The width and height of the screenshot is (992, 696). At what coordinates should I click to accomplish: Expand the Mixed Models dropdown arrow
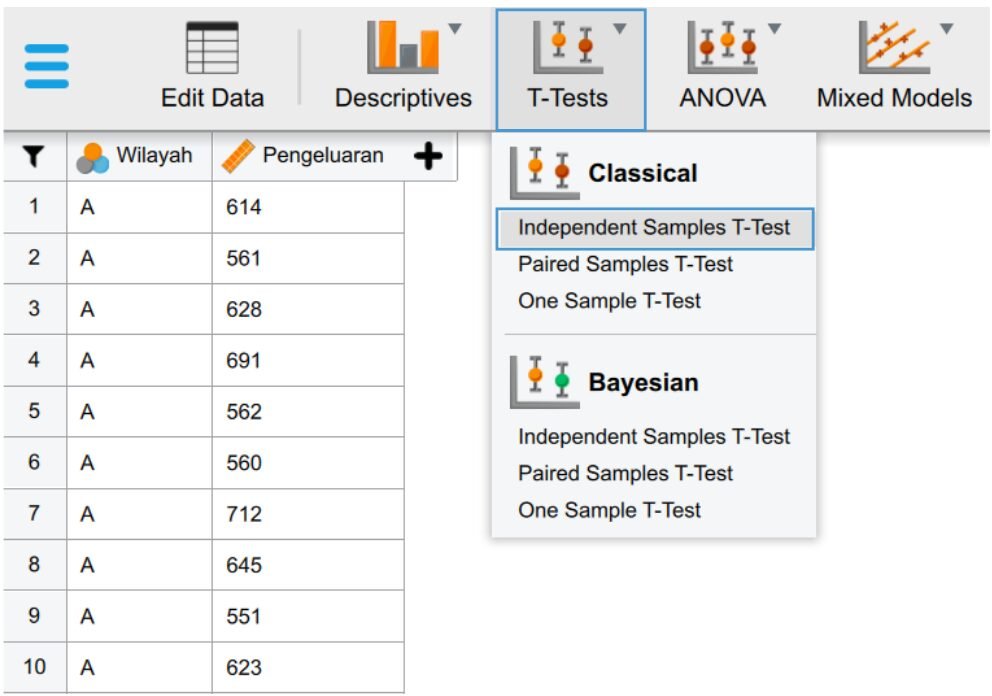946,28
